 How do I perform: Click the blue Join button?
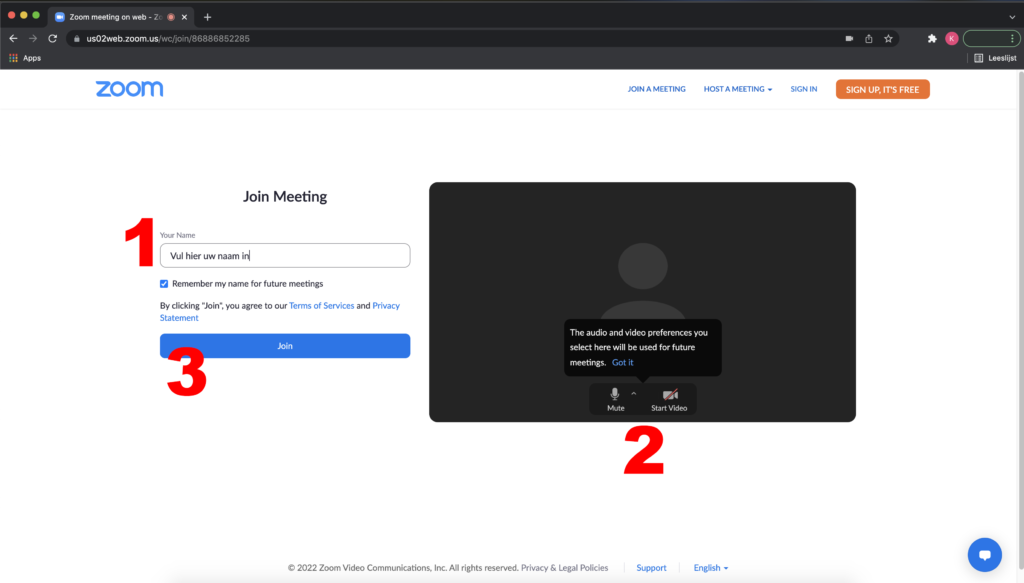coord(285,346)
